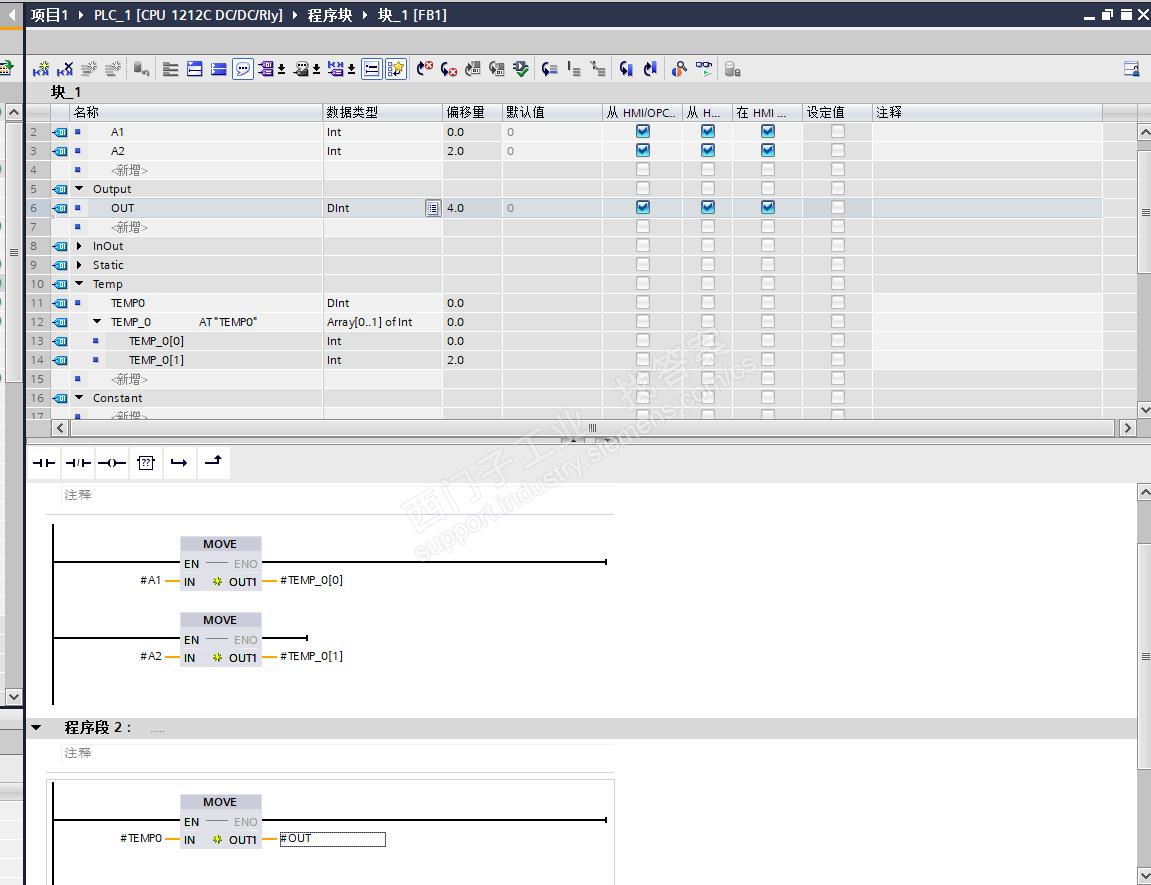Click the 注释 field under 程序段 2
Viewport: 1151px width, 885px height.
338,754
